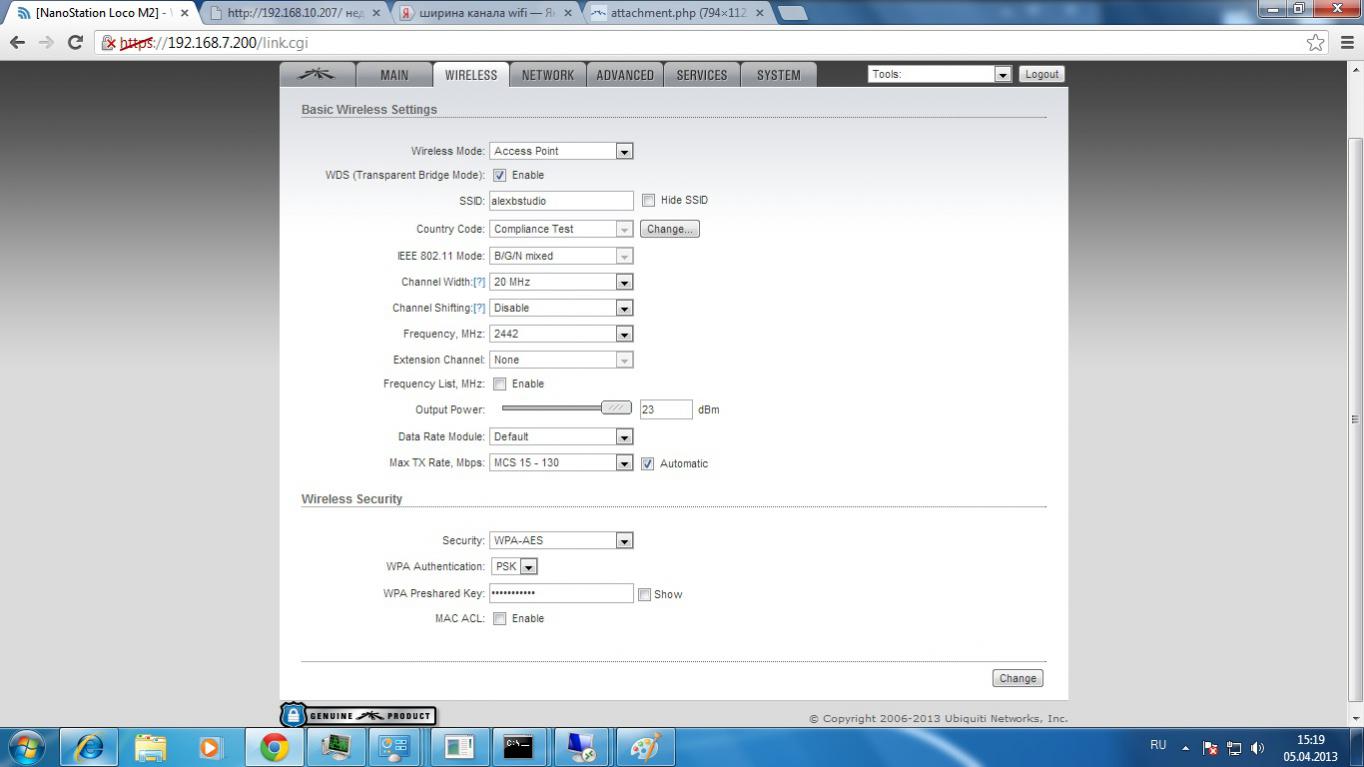Toggle Automatic Max TX Rate checkbox
This screenshot has width=1364, height=767.
point(647,463)
